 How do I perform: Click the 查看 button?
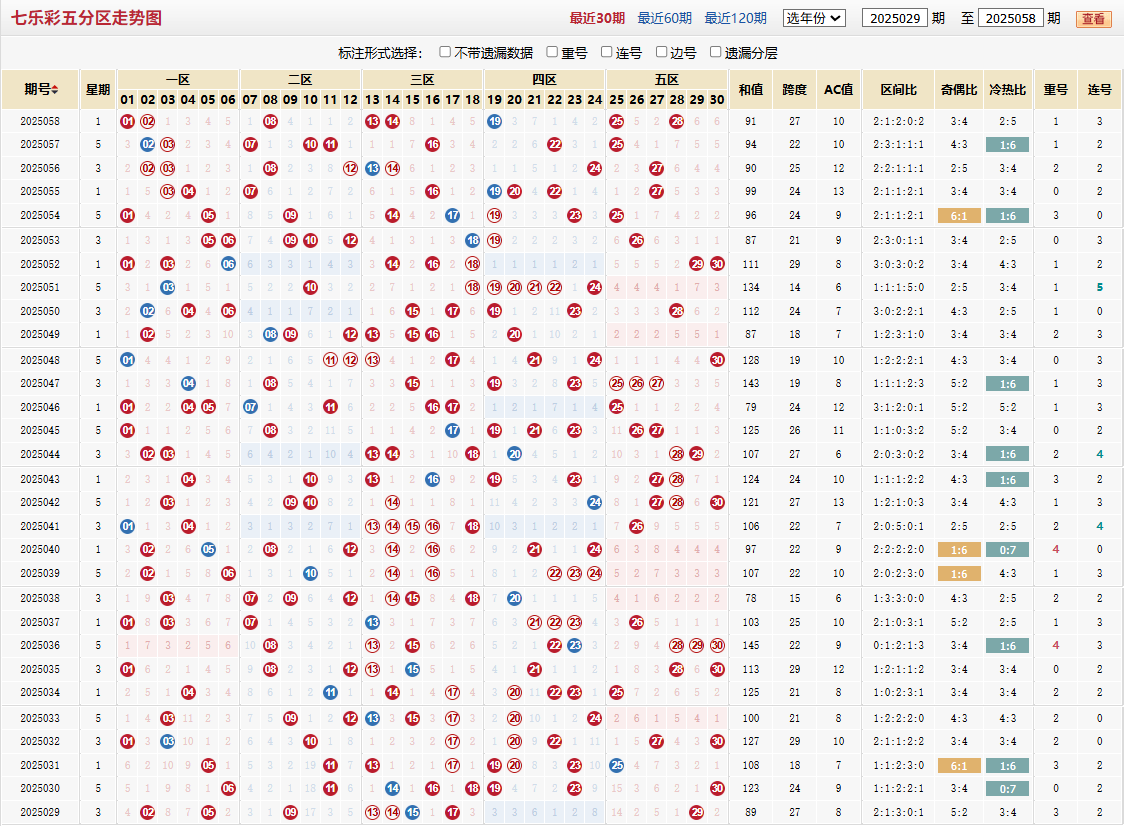1093,19
